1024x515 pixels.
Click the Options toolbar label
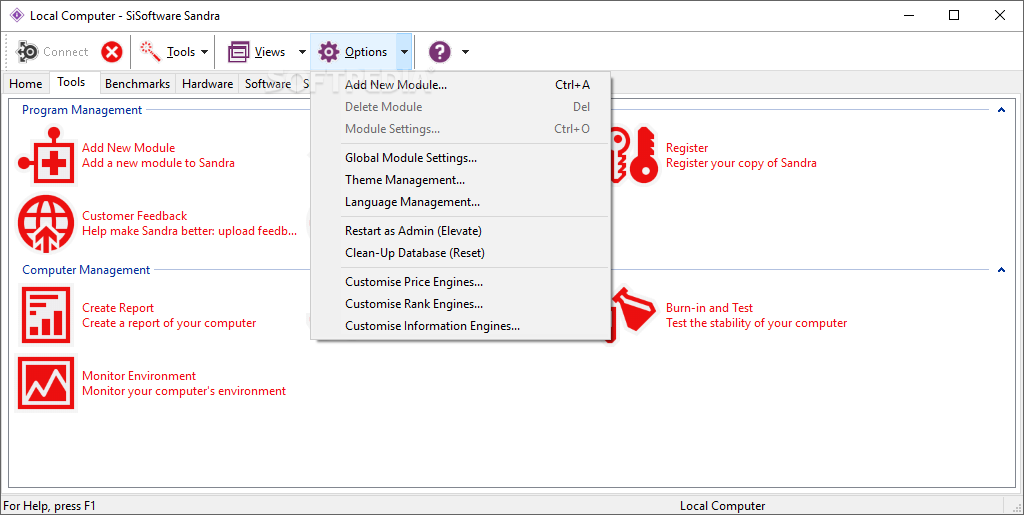(x=366, y=52)
